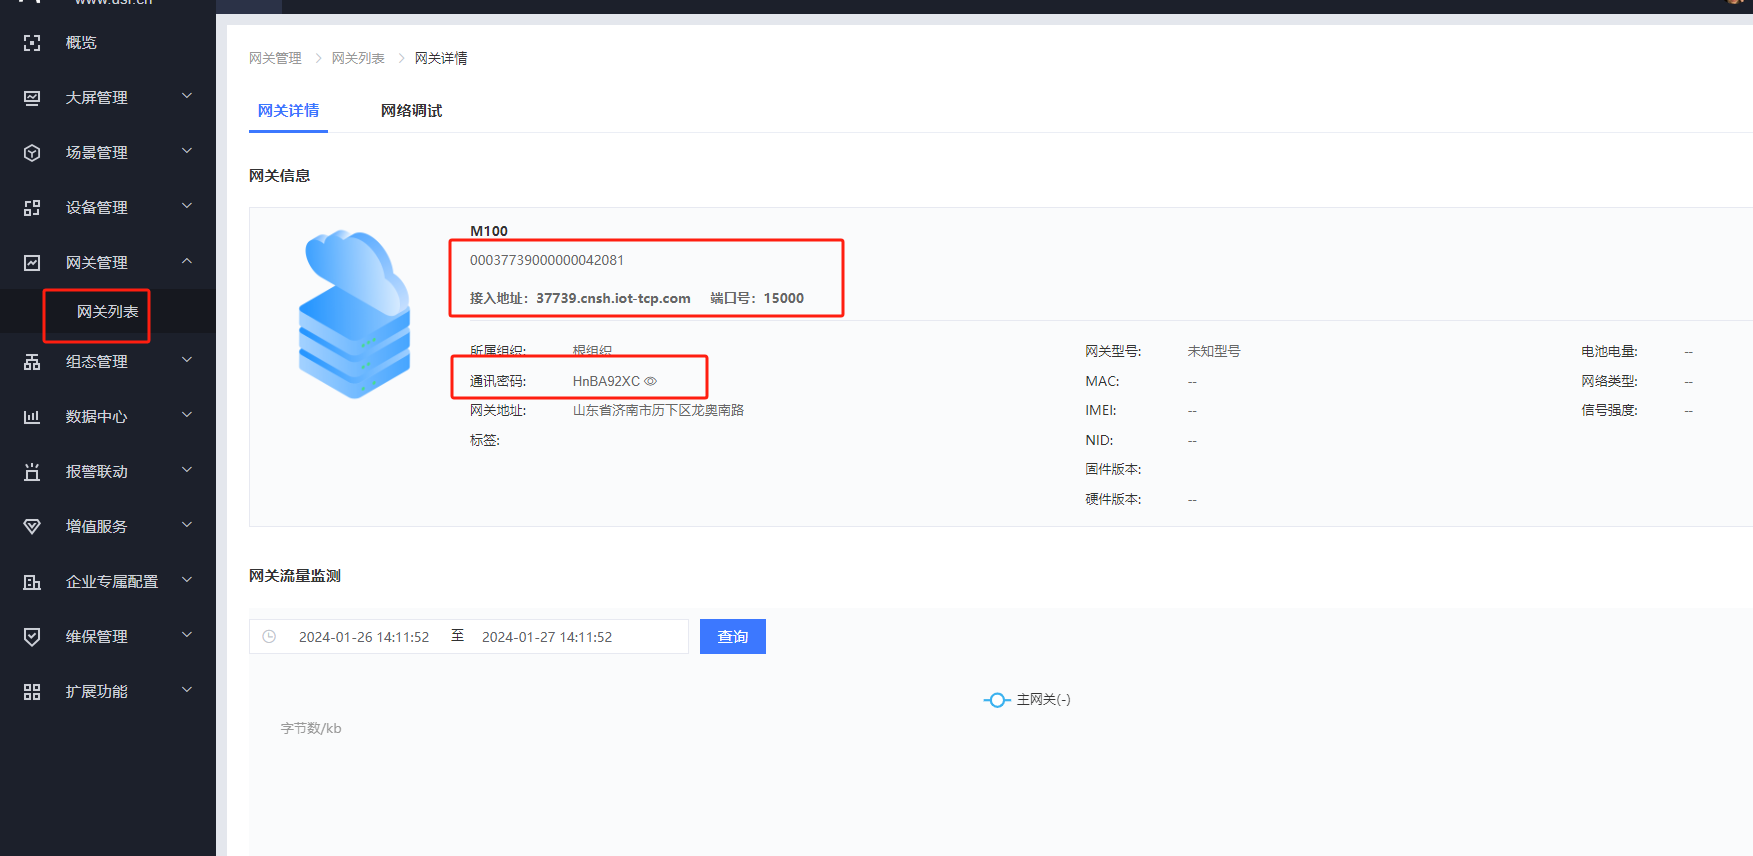The height and width of the screenshot is (856, 1753).
Task: Open the 数据中心 menu label
Action: pos(97,417)
